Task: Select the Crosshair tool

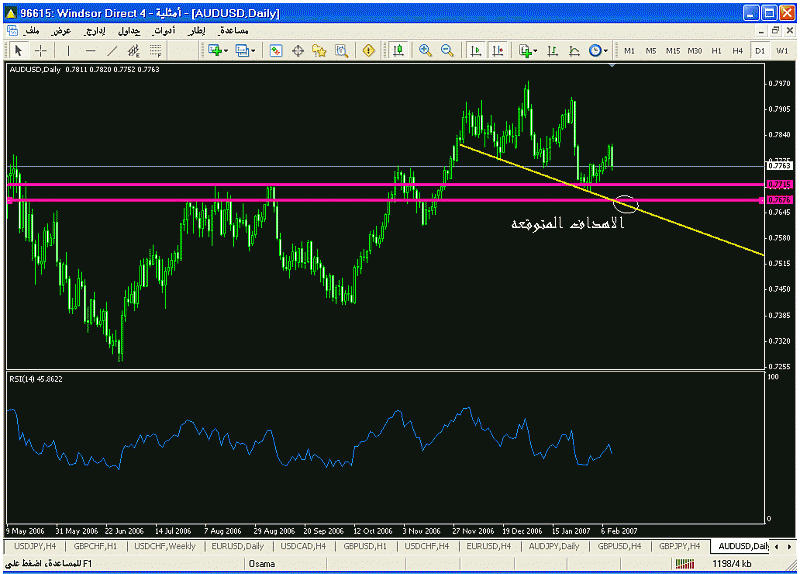Action: tap(41, 50)
